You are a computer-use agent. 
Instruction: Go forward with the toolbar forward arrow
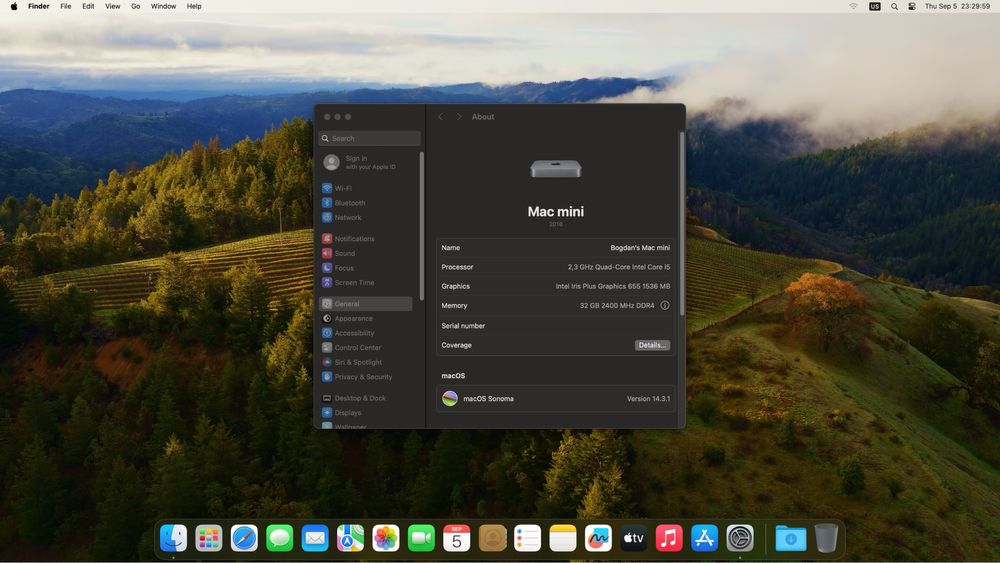tap(458, 117)
